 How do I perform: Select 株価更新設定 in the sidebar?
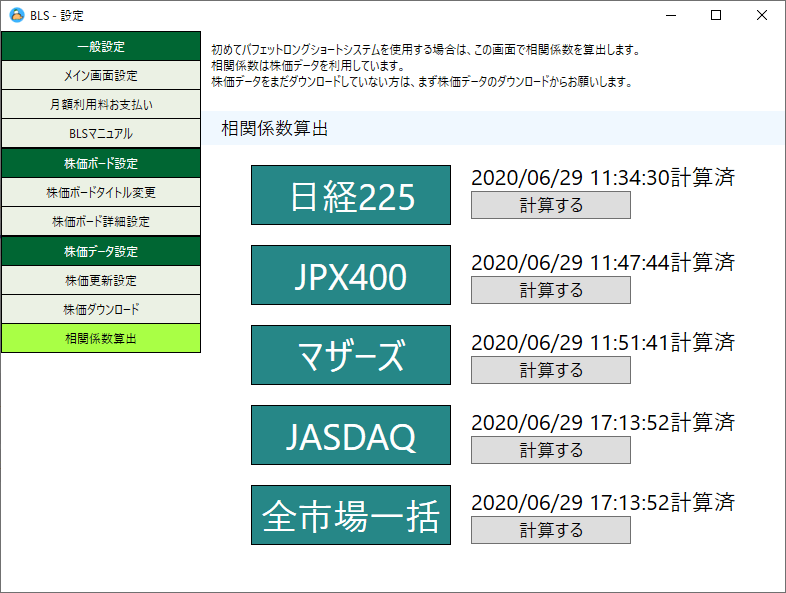click(101, 280)
